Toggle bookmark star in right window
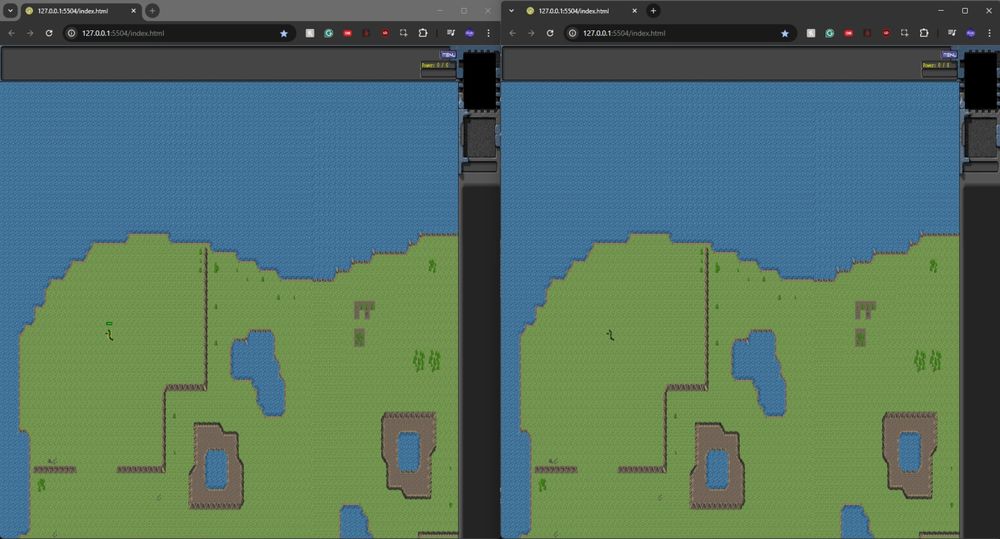This screenshot has height=539, width=1000. pyautogui.click(x=785, y=33)
